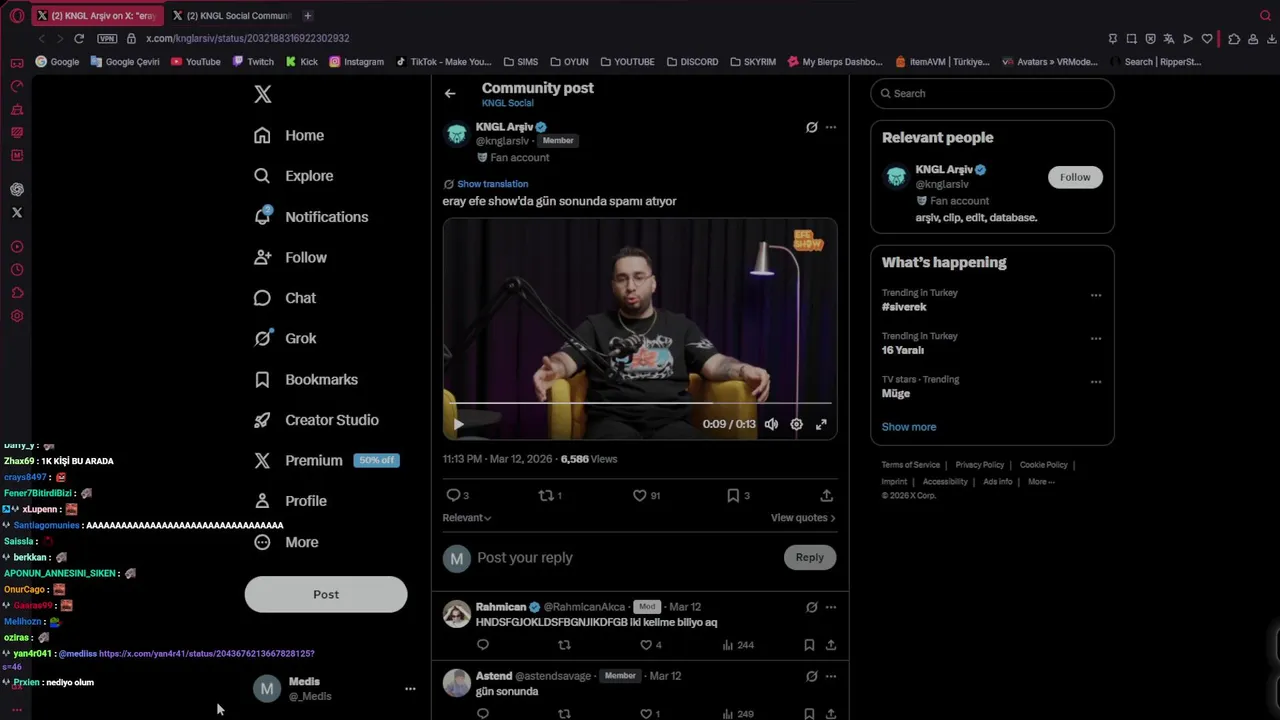Go back from Community post
This screenshot has width=1280, height=720.
point(450,93)
